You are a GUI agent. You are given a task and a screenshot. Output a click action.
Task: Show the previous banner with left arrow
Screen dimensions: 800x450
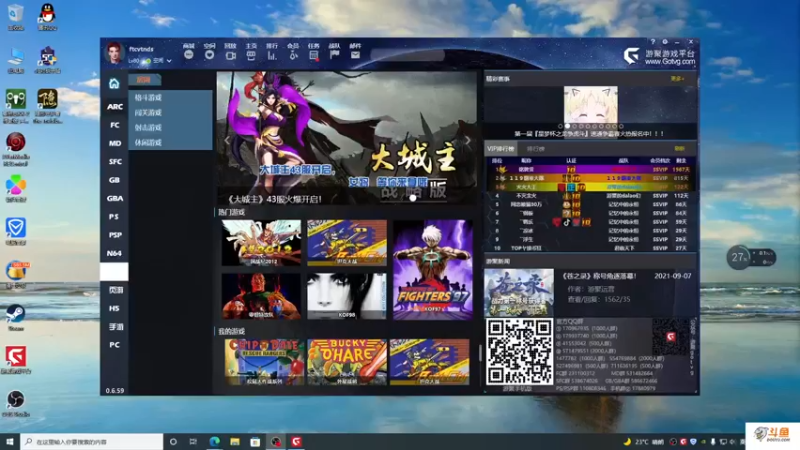pyautogui.click(x=228, y=140)
